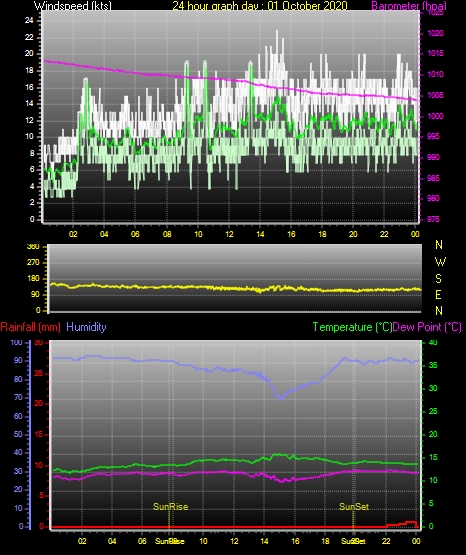This screenshot has width=466, height=555.
Task: Click the Dew Point (°C) legend label
Action: pyautogui.click(x=427, y=327)
